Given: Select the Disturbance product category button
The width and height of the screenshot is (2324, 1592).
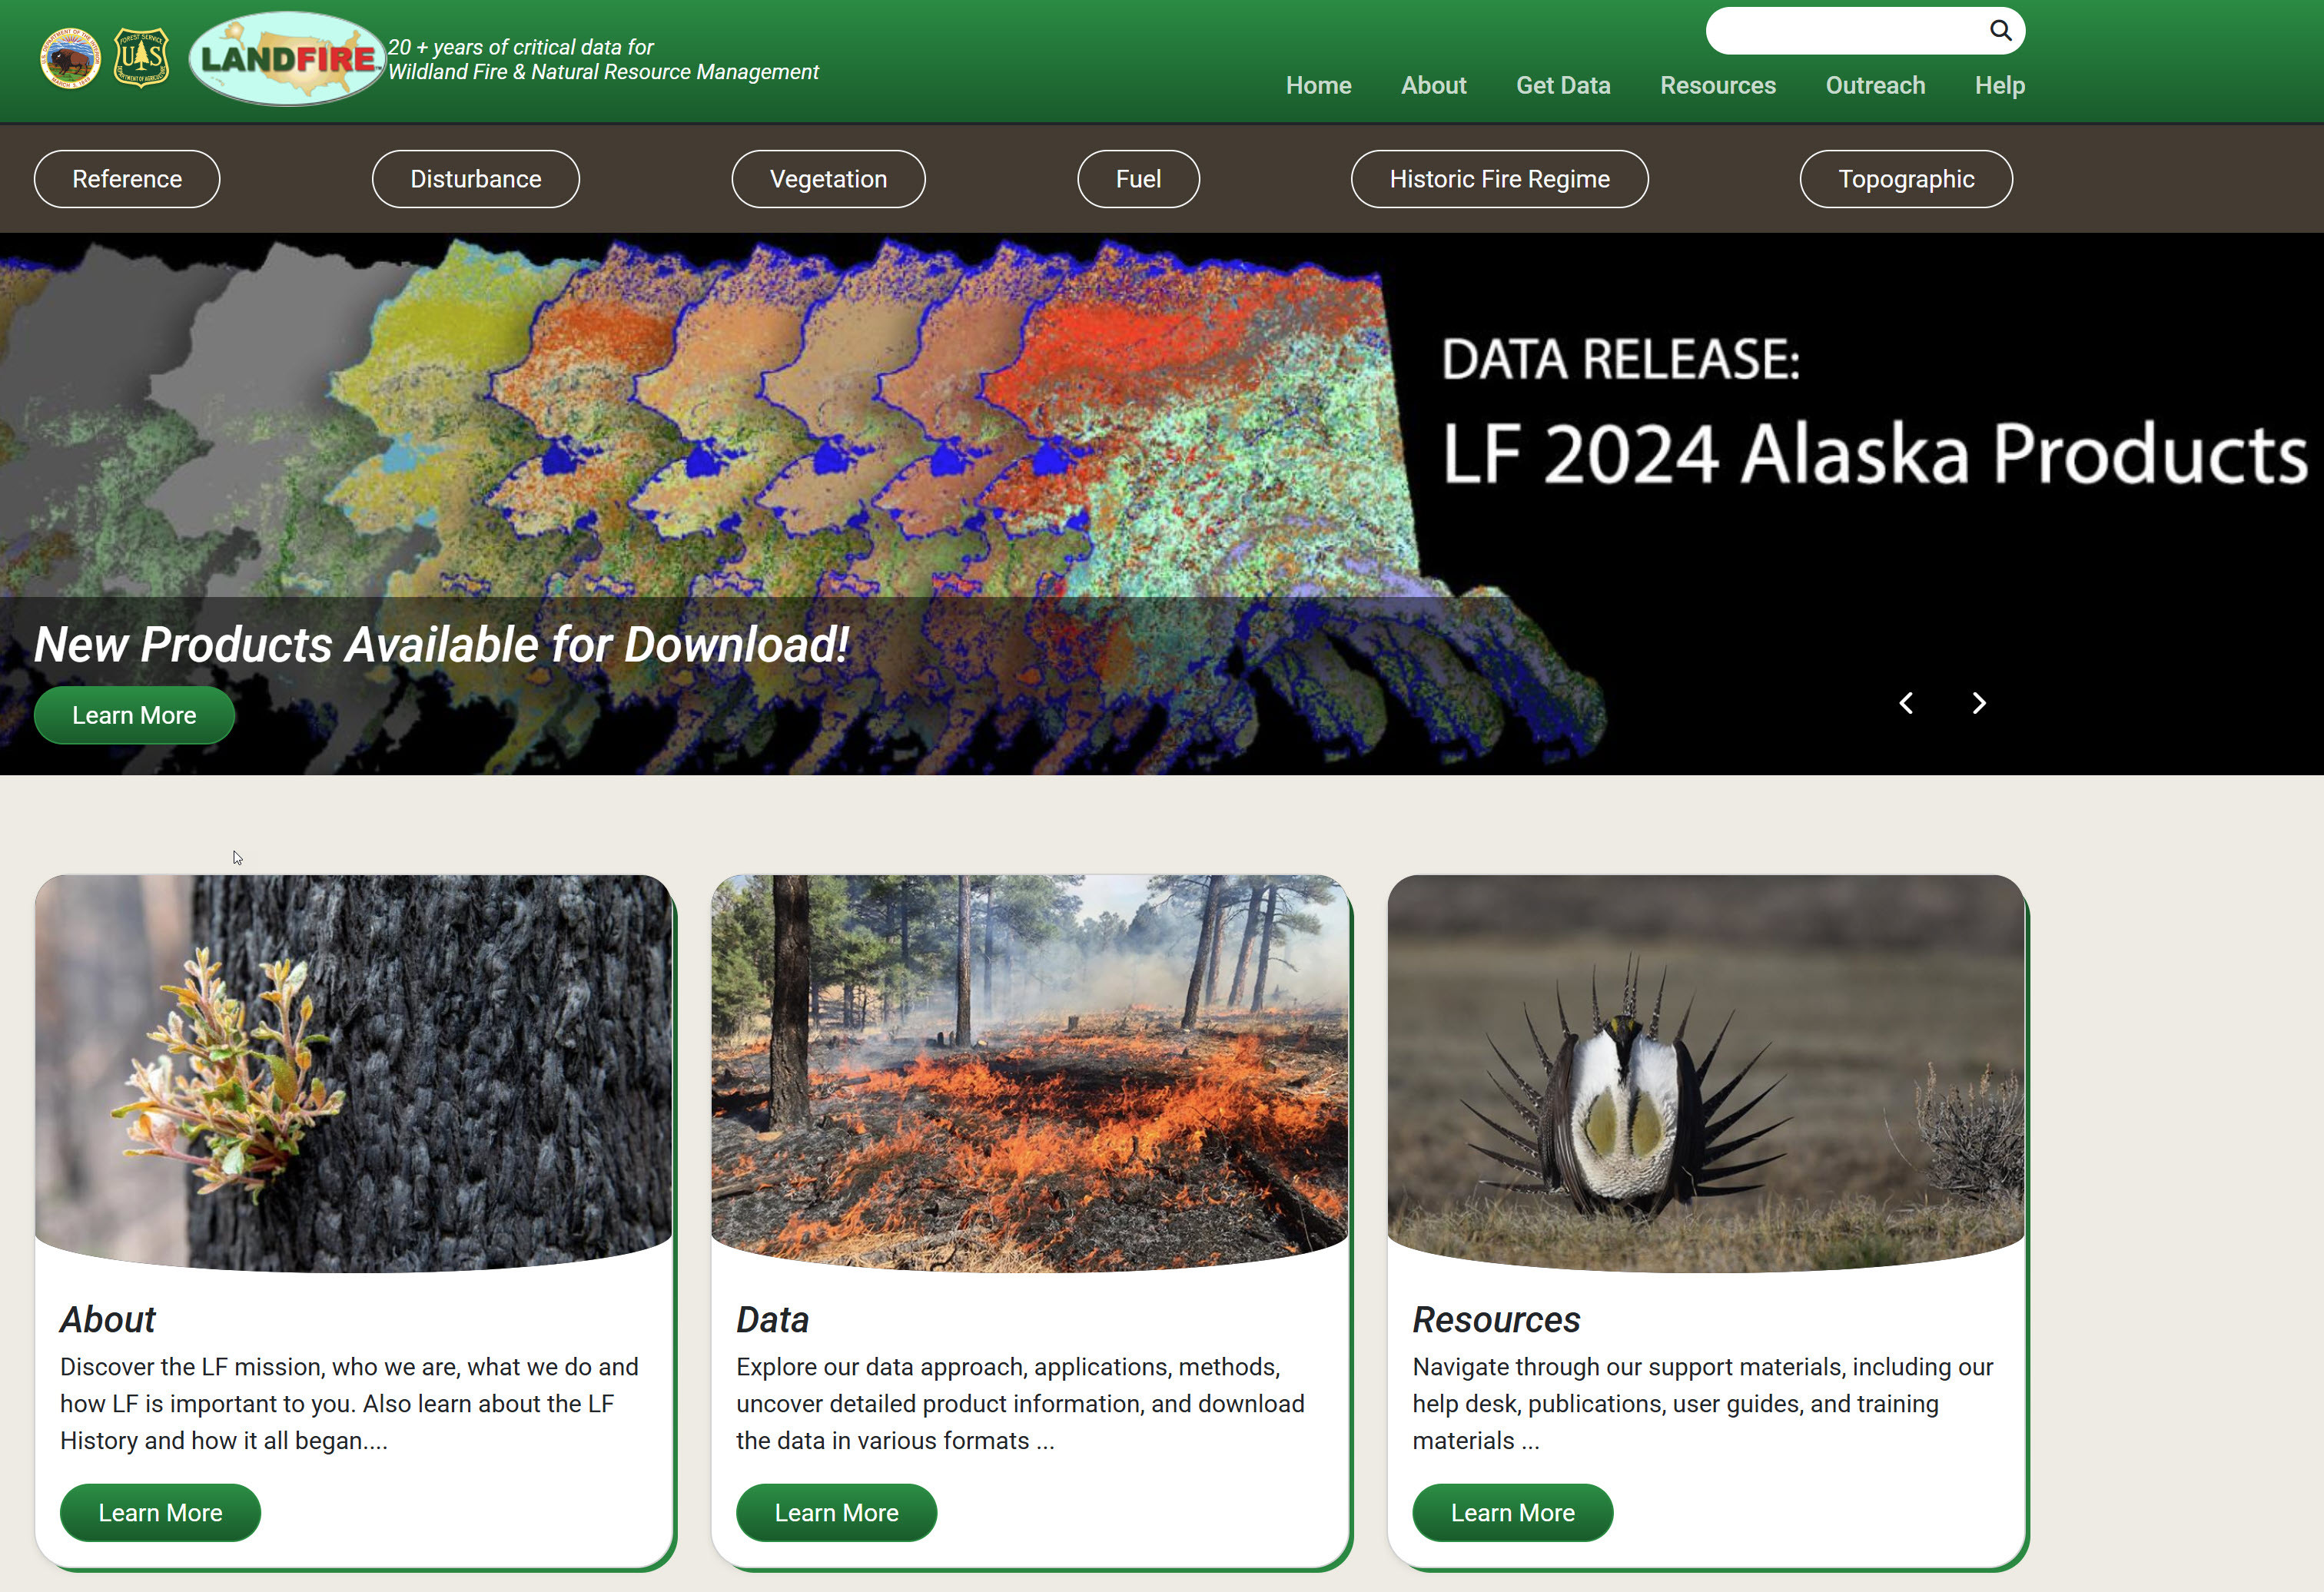Looking at the screenshot, I should tap(476, 179).
